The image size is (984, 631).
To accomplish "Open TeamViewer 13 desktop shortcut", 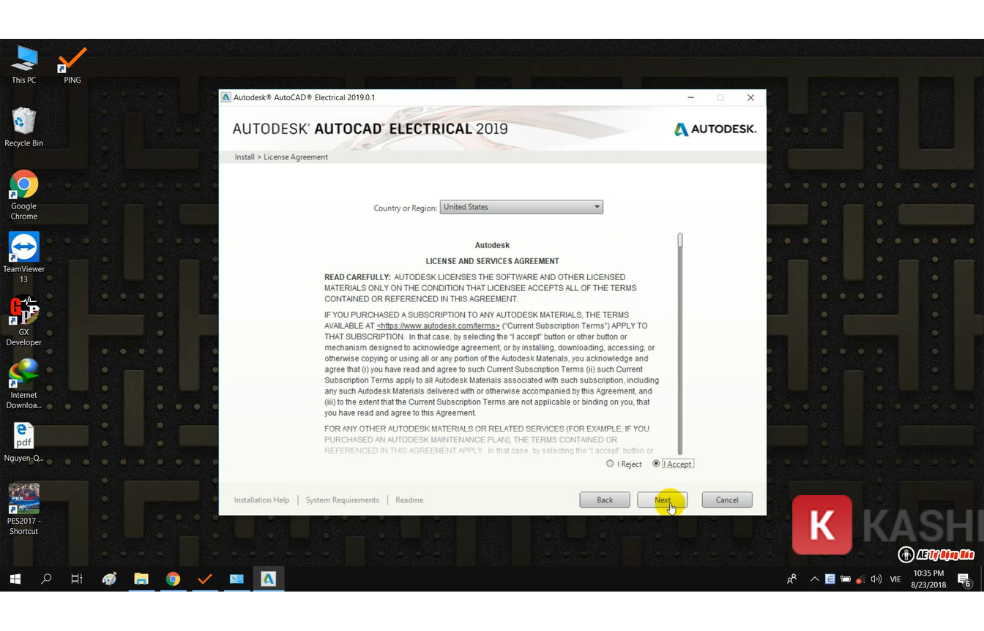I will click(x=24, y=257).
